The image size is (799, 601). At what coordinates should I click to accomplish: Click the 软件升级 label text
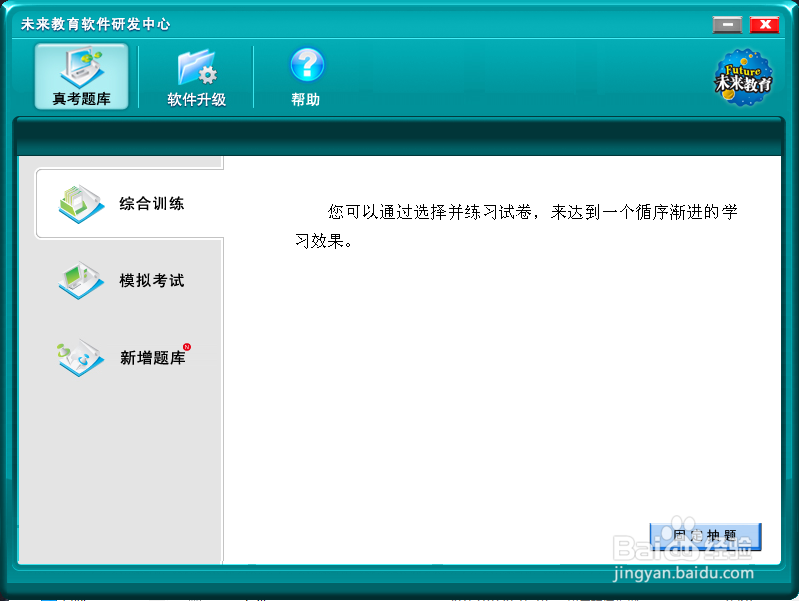tap(197, 99)
